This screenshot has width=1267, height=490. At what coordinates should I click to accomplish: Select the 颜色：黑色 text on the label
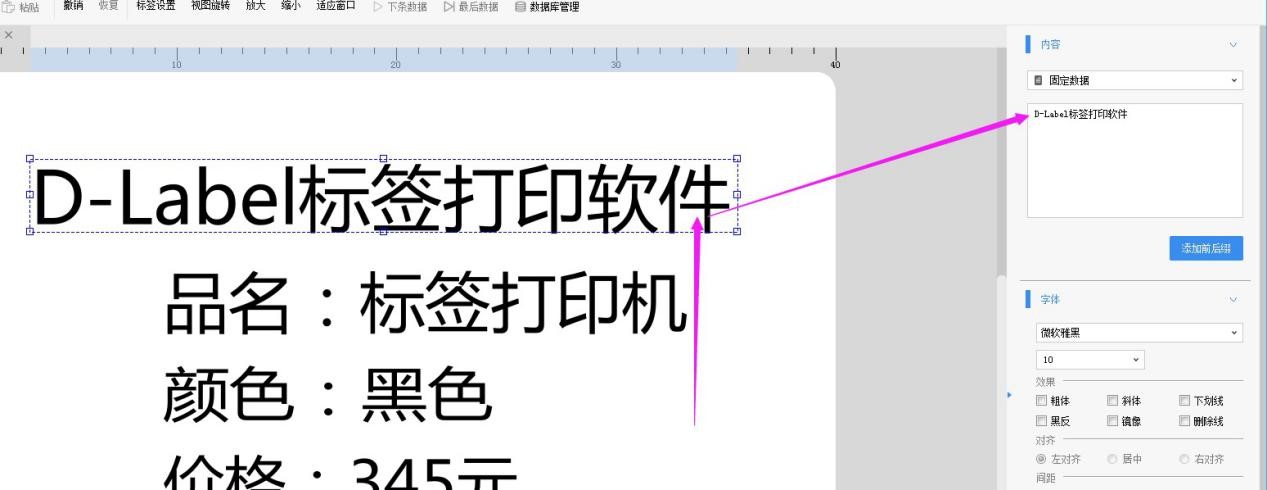[328, 393]
